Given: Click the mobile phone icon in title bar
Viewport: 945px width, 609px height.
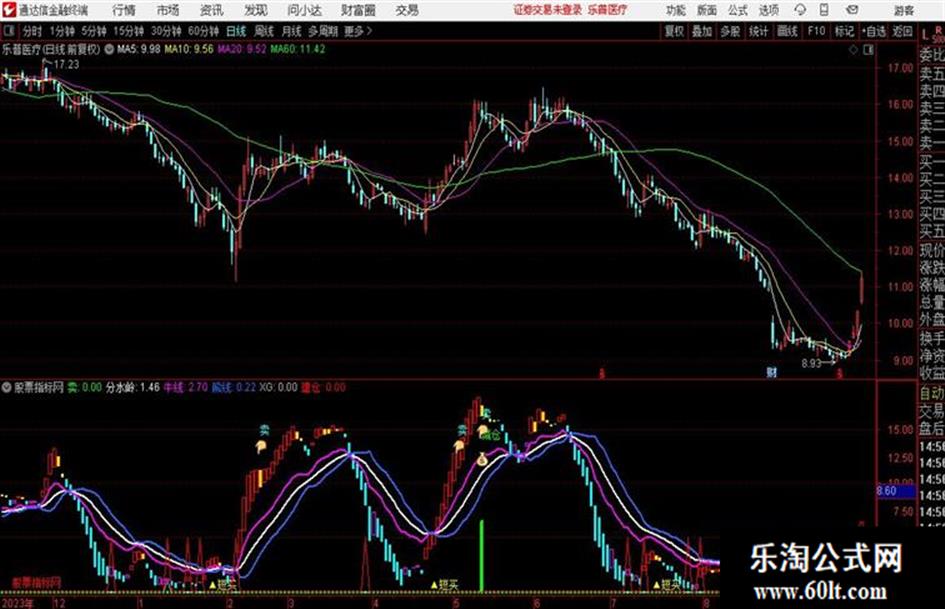Looking at the screenshot, I should click(x=824, y=10).
